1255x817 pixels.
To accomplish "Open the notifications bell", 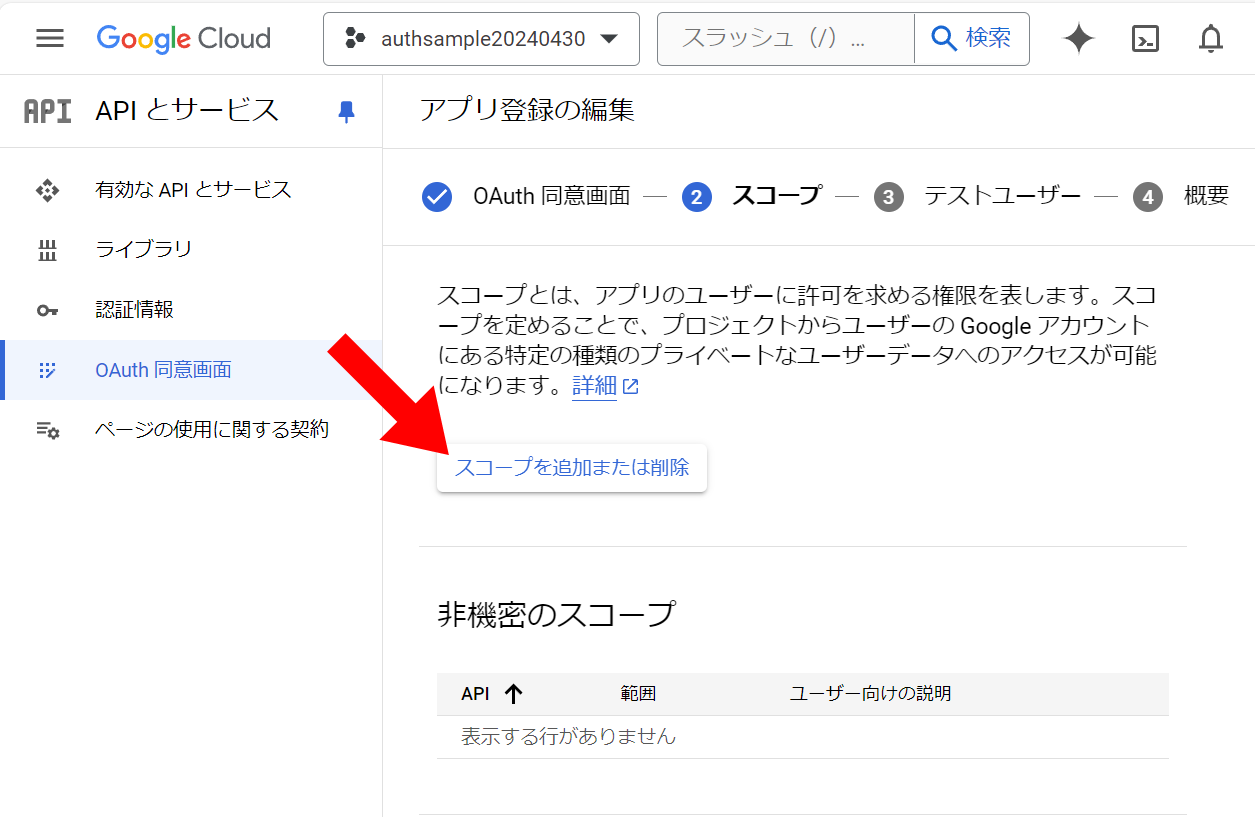I will point(1211,39).
